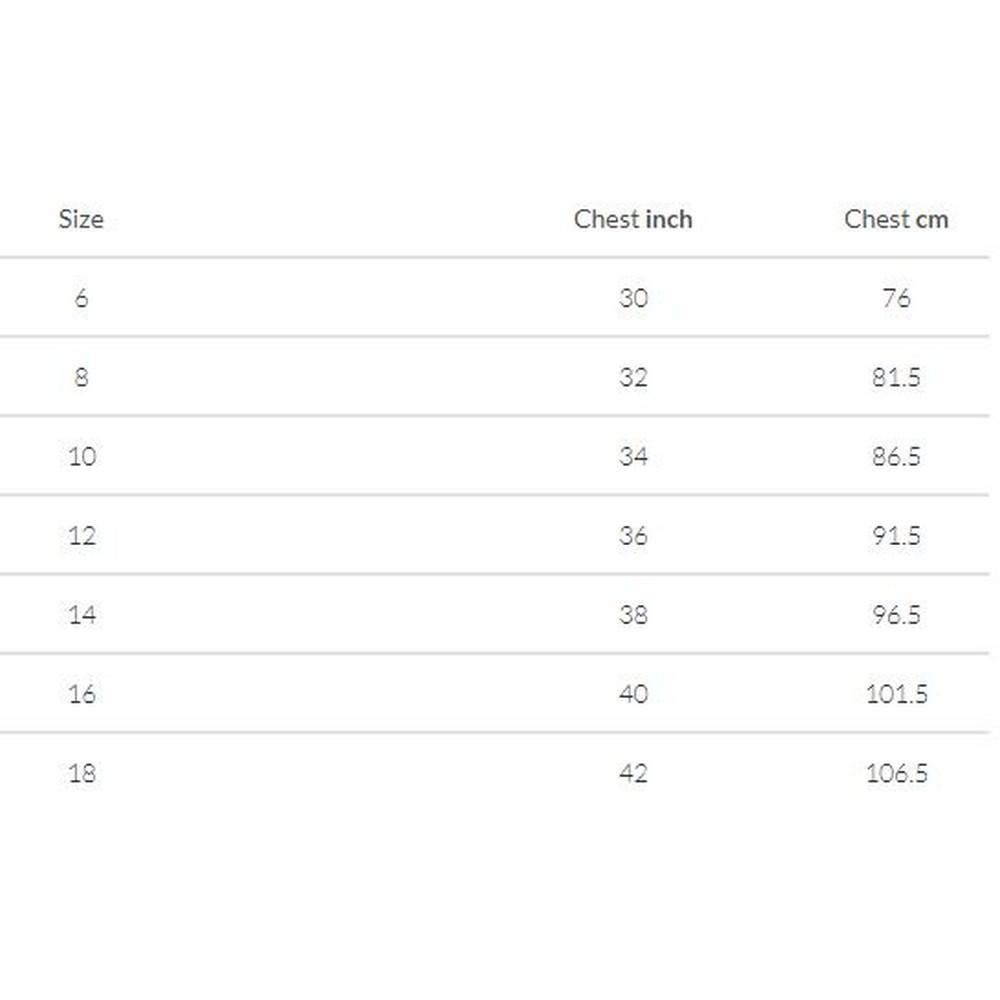The width and height of the screenshot is (1000, 1000).
Task: Click the 96.5 cm chest value
Action: point(896,614)
